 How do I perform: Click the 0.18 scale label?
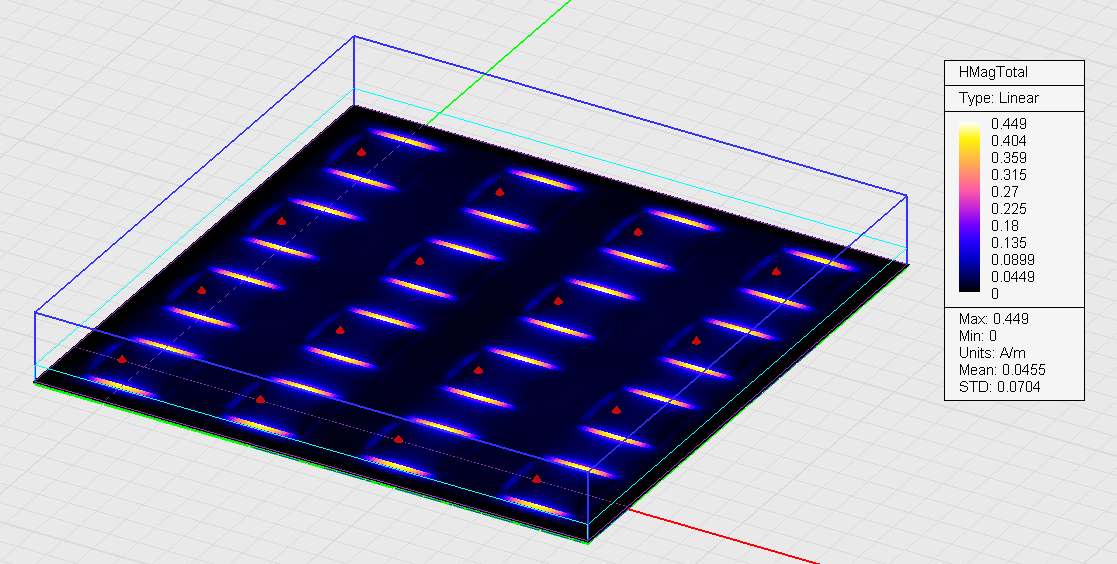pos(1005,226)
